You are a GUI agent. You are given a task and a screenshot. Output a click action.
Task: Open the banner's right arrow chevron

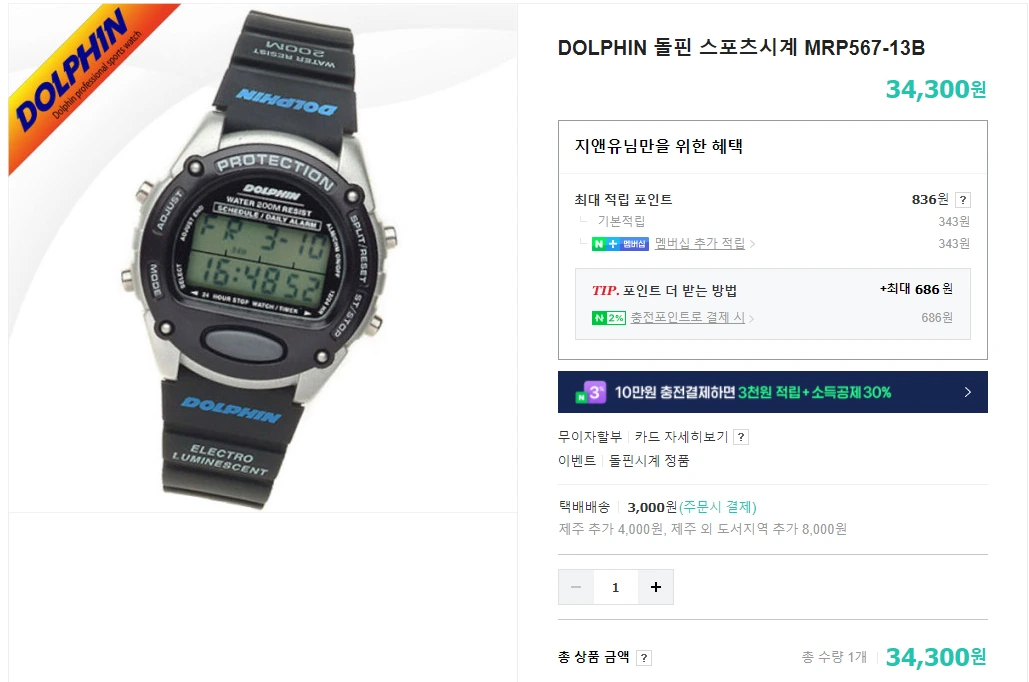click(967, 392)
